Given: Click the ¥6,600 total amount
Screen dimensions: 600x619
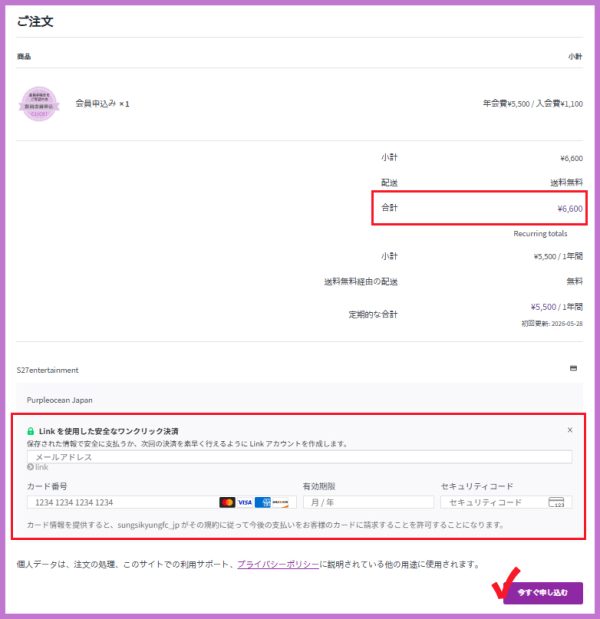Looking at the screenshot, I should [569, 209].
